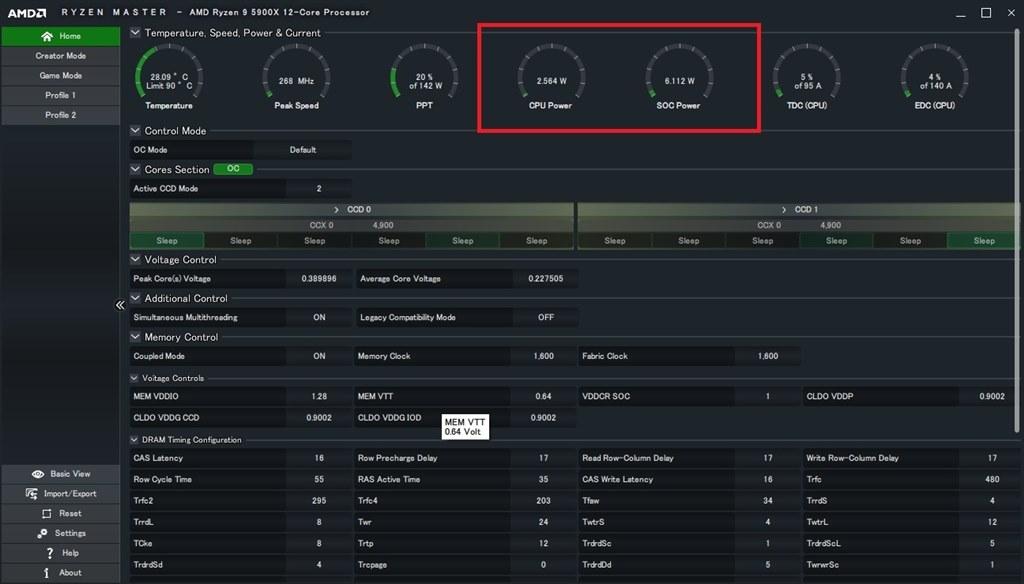Click the AMD logo in title bar
1024x584 pixels.
(27, 12)
